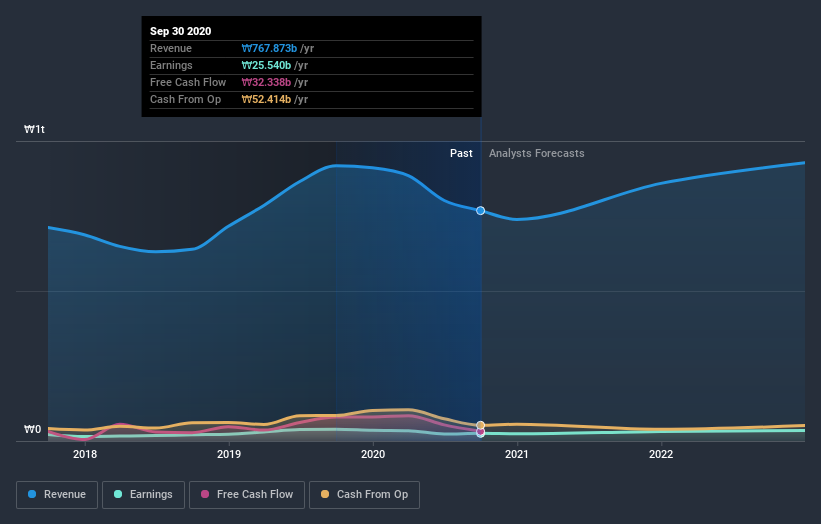Viewport: 821px width, 524px height.
Task: Select the Revenue data point marker on chart
Action: pyautogui.click(x=480, y=210)
